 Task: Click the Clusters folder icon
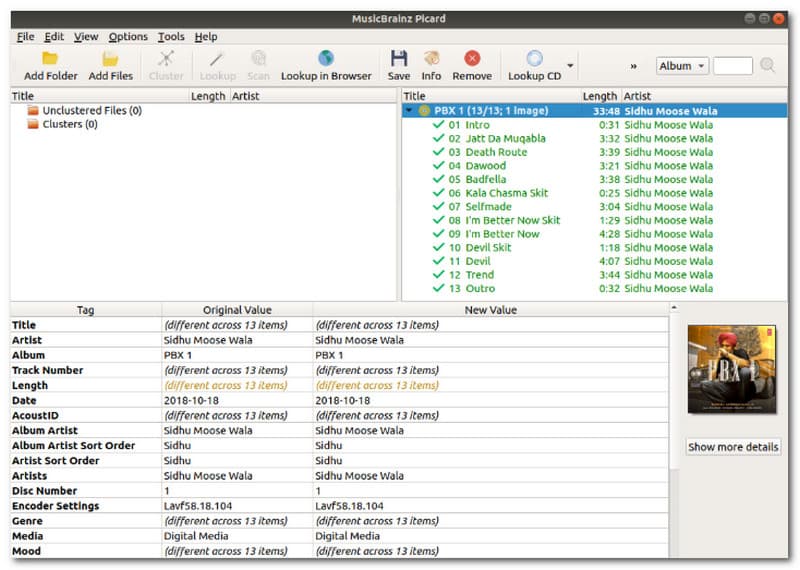click(x=33, y=124)
